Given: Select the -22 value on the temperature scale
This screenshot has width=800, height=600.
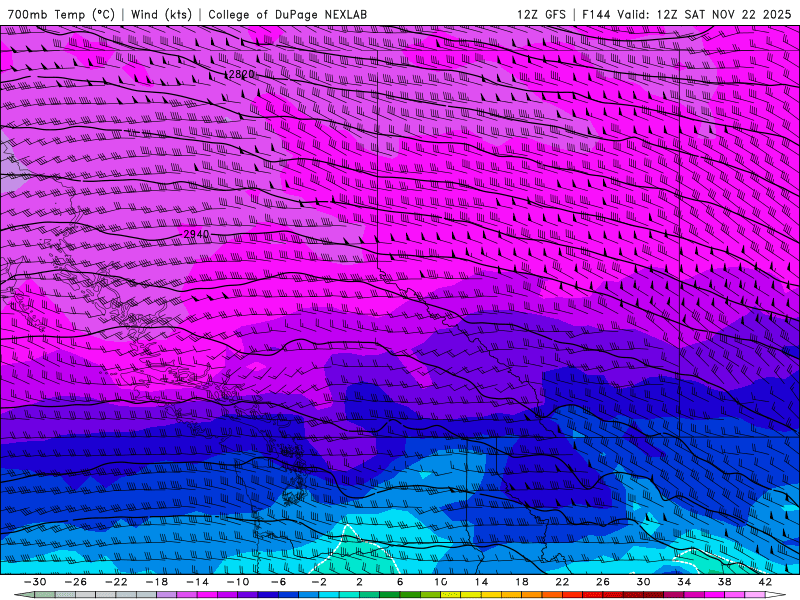Looking at the screenshot, I should tap(116, 582).
